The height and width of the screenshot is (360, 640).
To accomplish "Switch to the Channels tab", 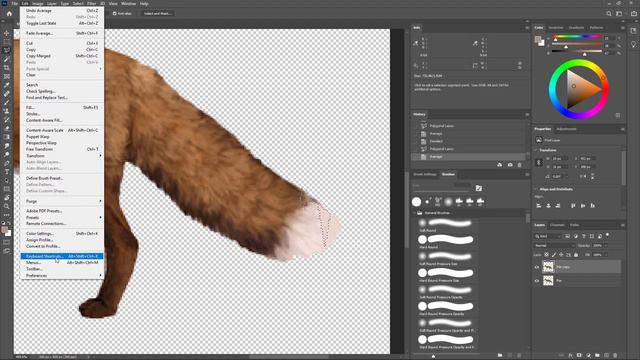I will [557, 225].
